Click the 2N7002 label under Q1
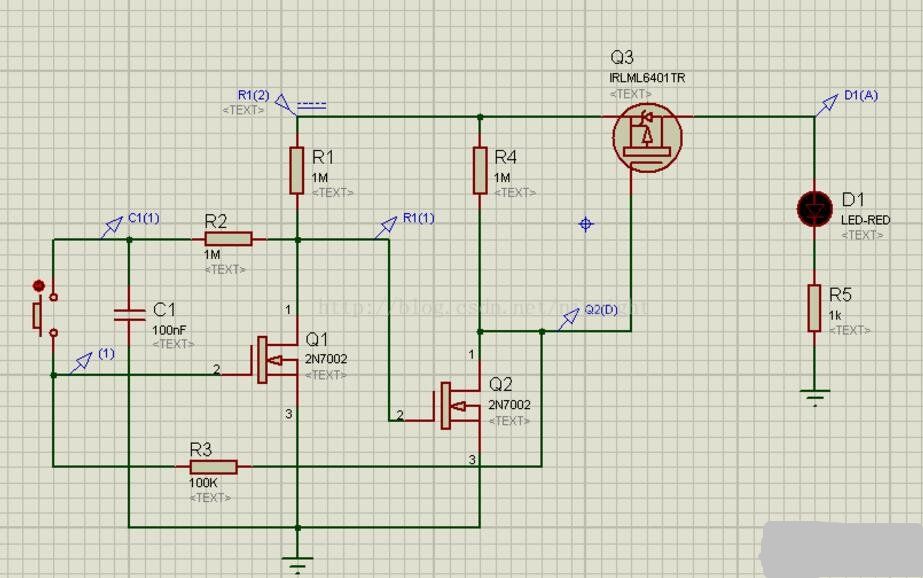This screenshot has height=578, width=923. tap(326, 359)
